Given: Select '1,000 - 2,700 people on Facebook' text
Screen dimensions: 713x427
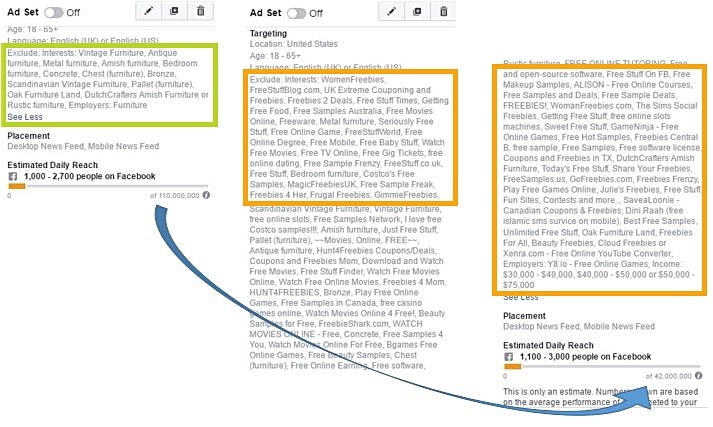Looking at the screenshot, I should (x=90, y=176).
